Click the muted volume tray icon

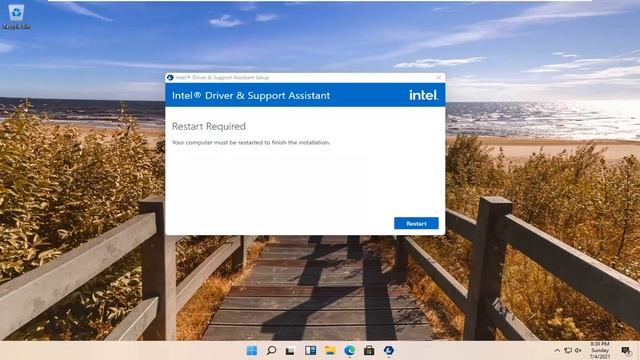point(578,351)
